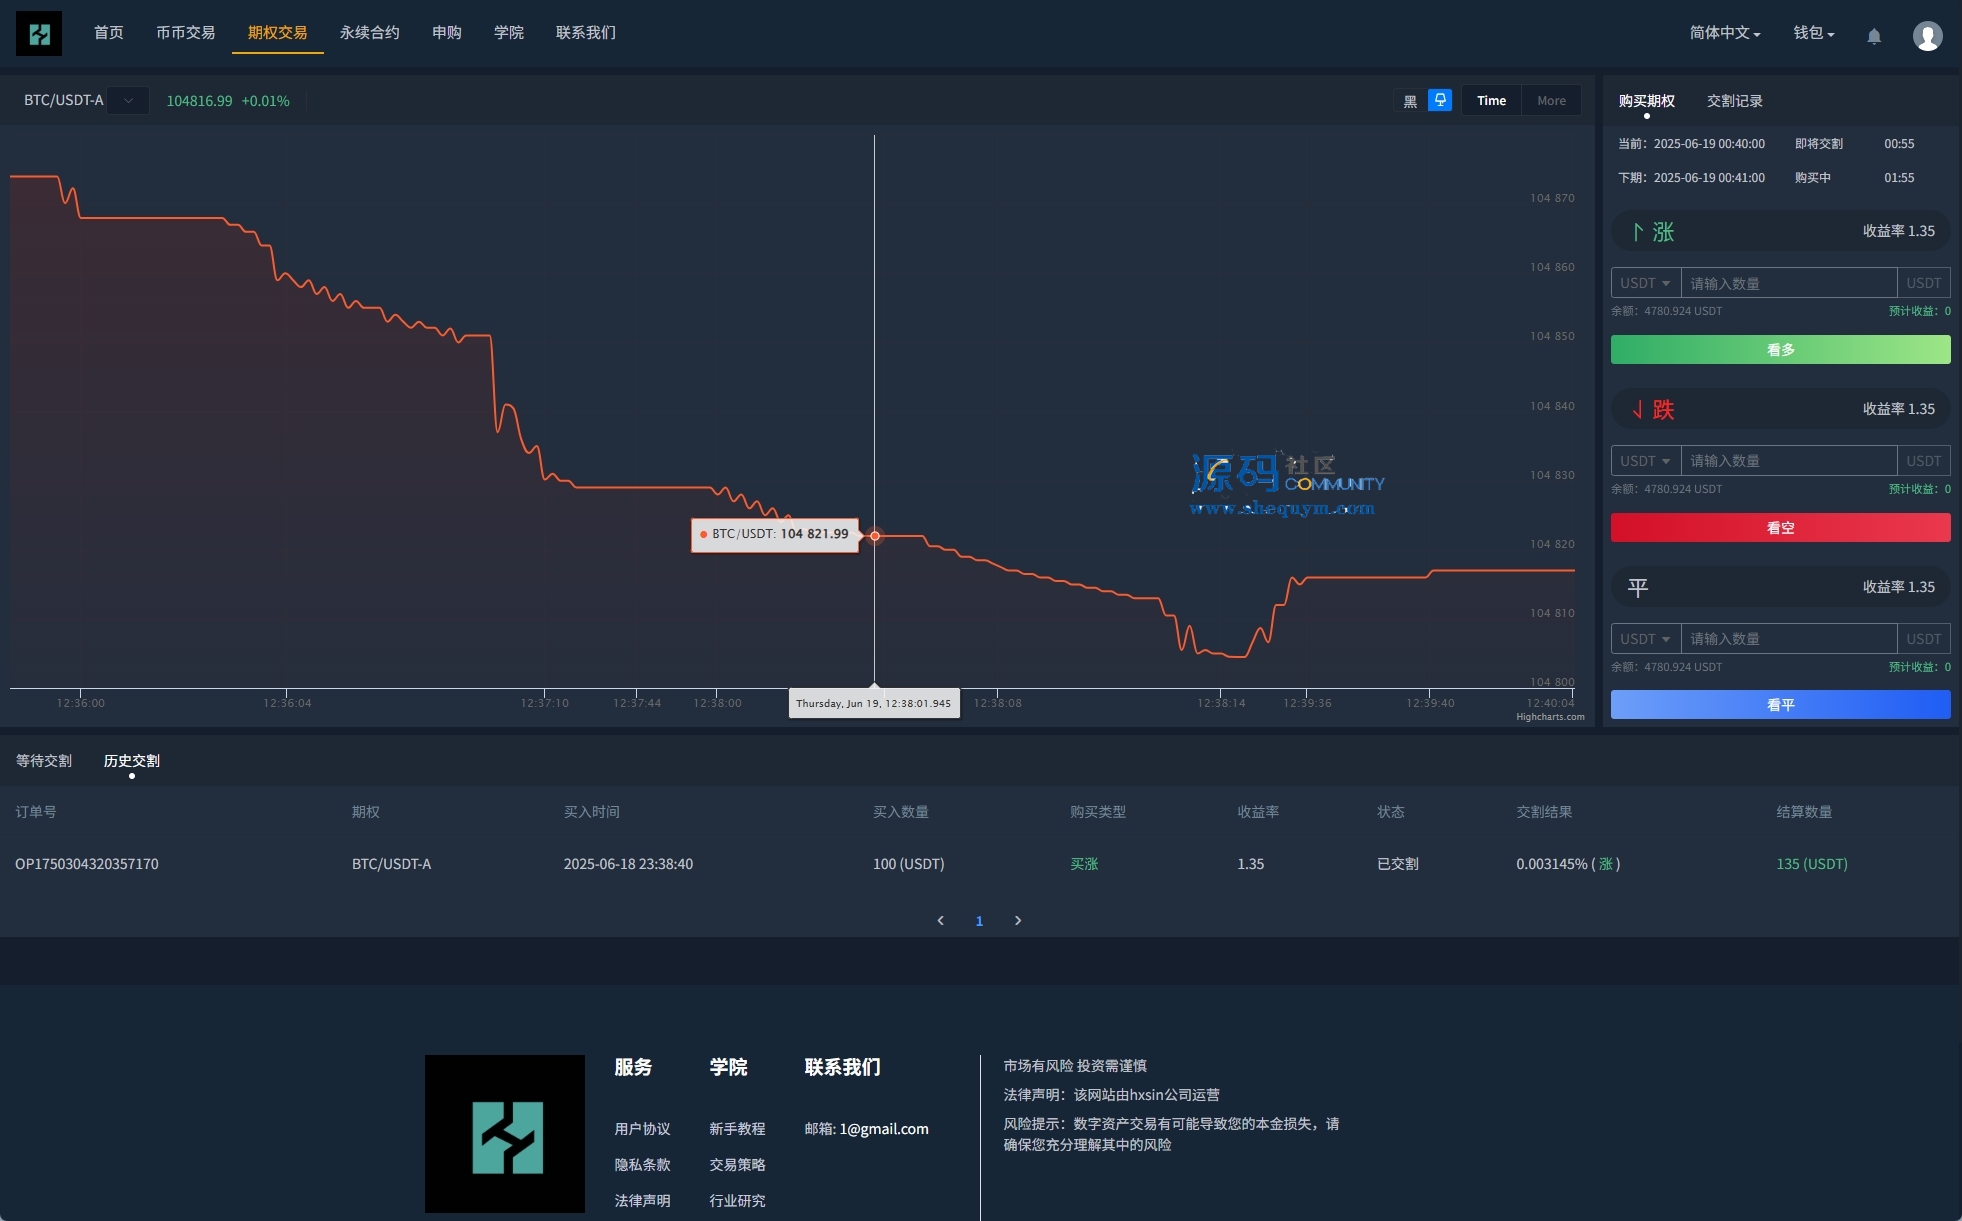Click the chart price marker at 104 821.99

point(875,536)
